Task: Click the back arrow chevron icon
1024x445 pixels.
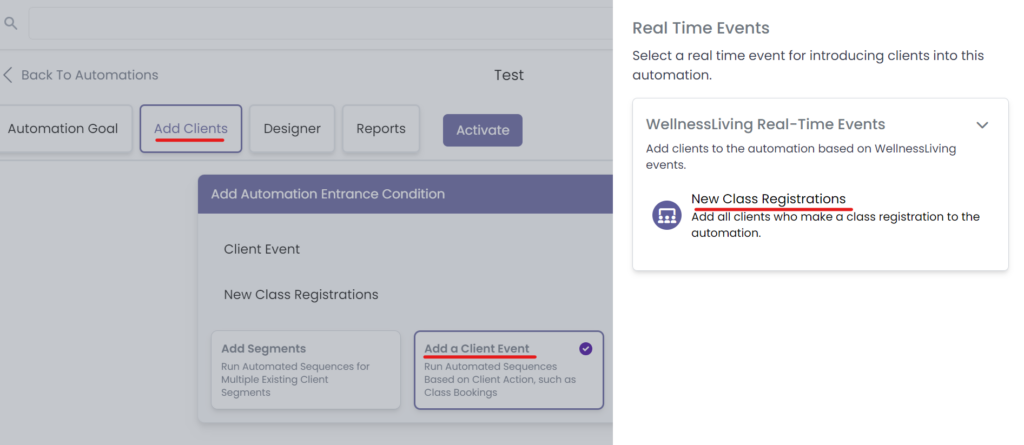Action: [x=8, y=75]
